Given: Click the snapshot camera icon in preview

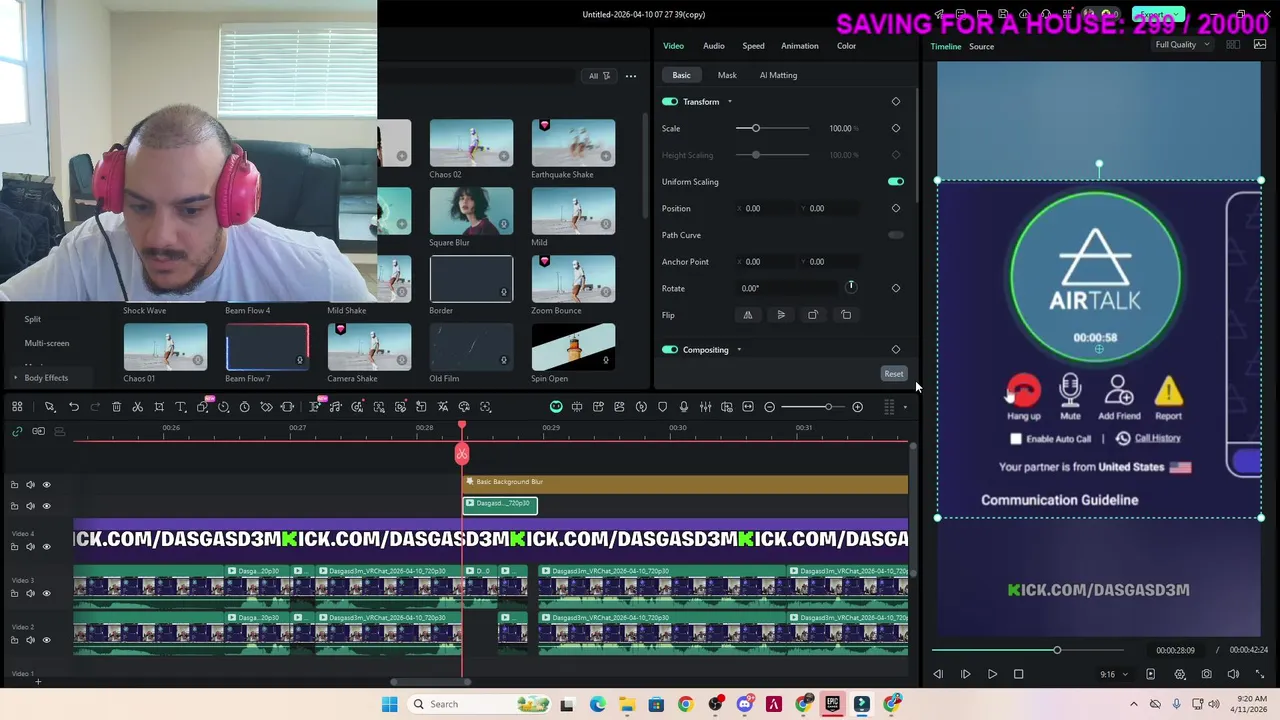Looking at the screenshot, I should click(1207, 674).
